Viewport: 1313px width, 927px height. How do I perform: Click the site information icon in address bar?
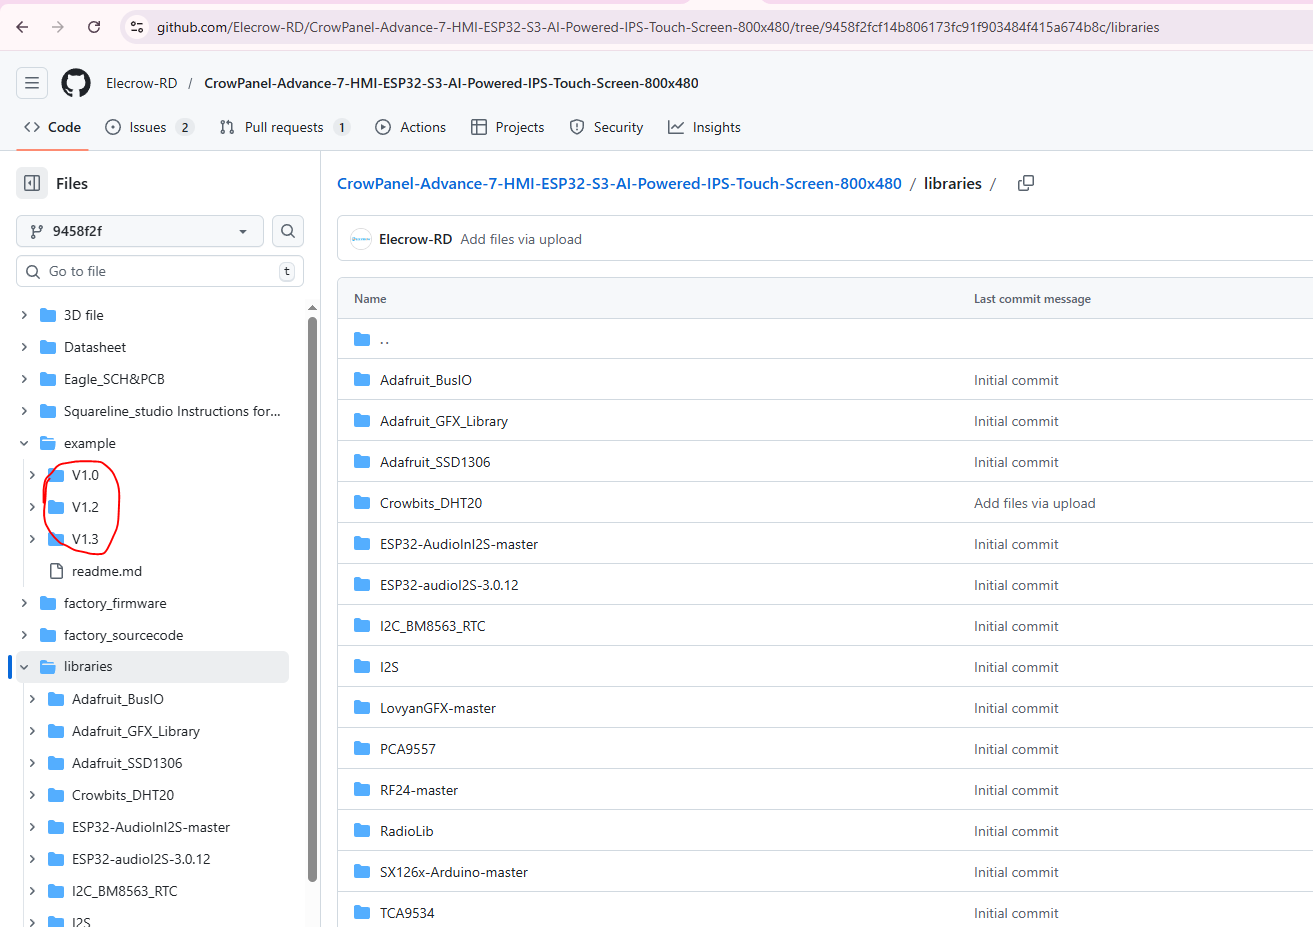tap(137, 27)
